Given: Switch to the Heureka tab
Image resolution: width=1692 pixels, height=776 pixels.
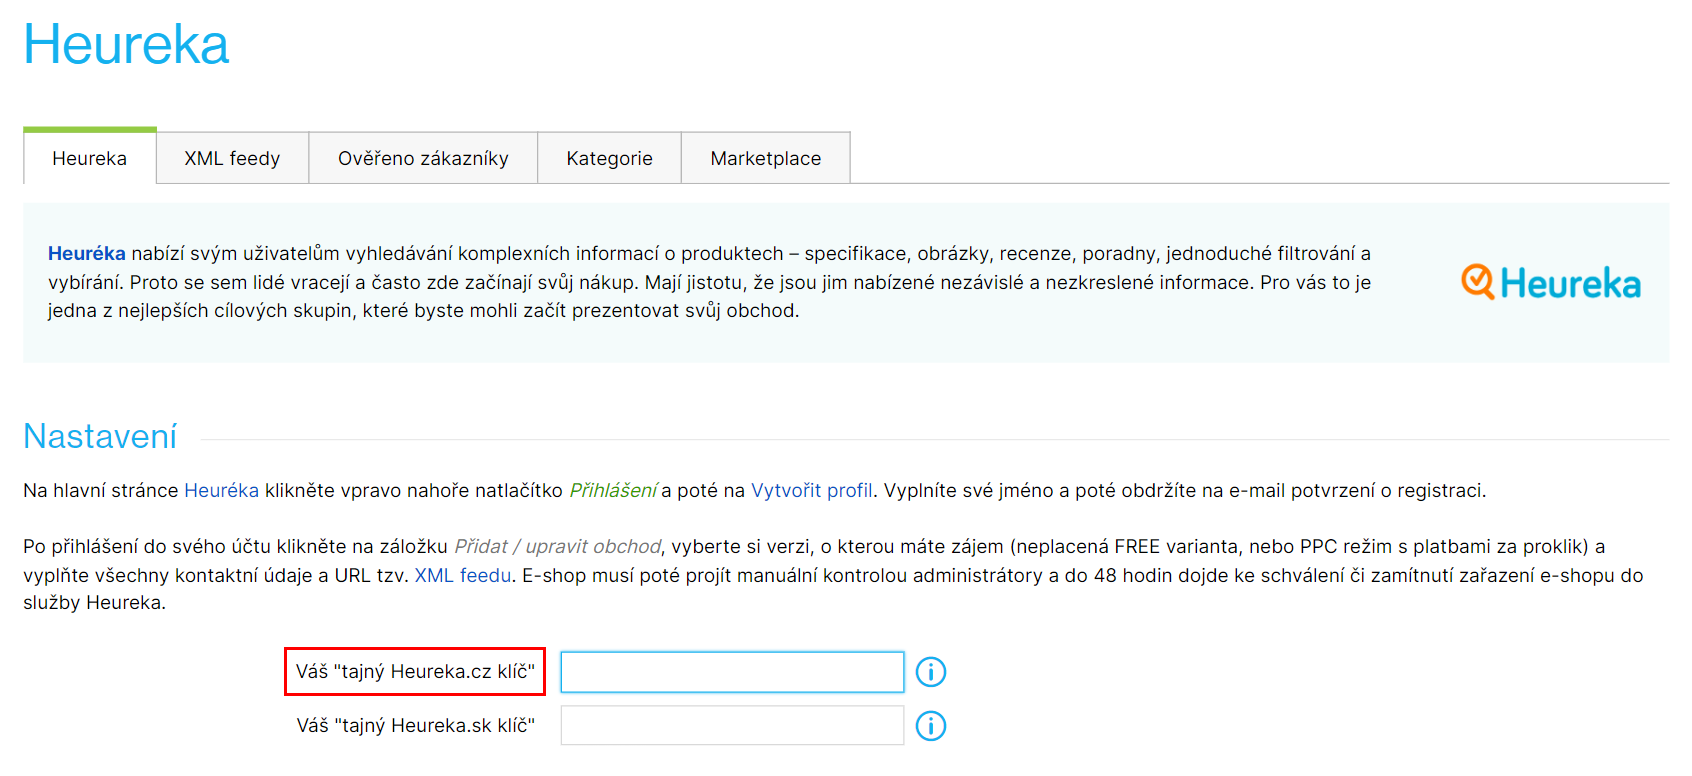Looking at the screenshot, I should 90,158.
